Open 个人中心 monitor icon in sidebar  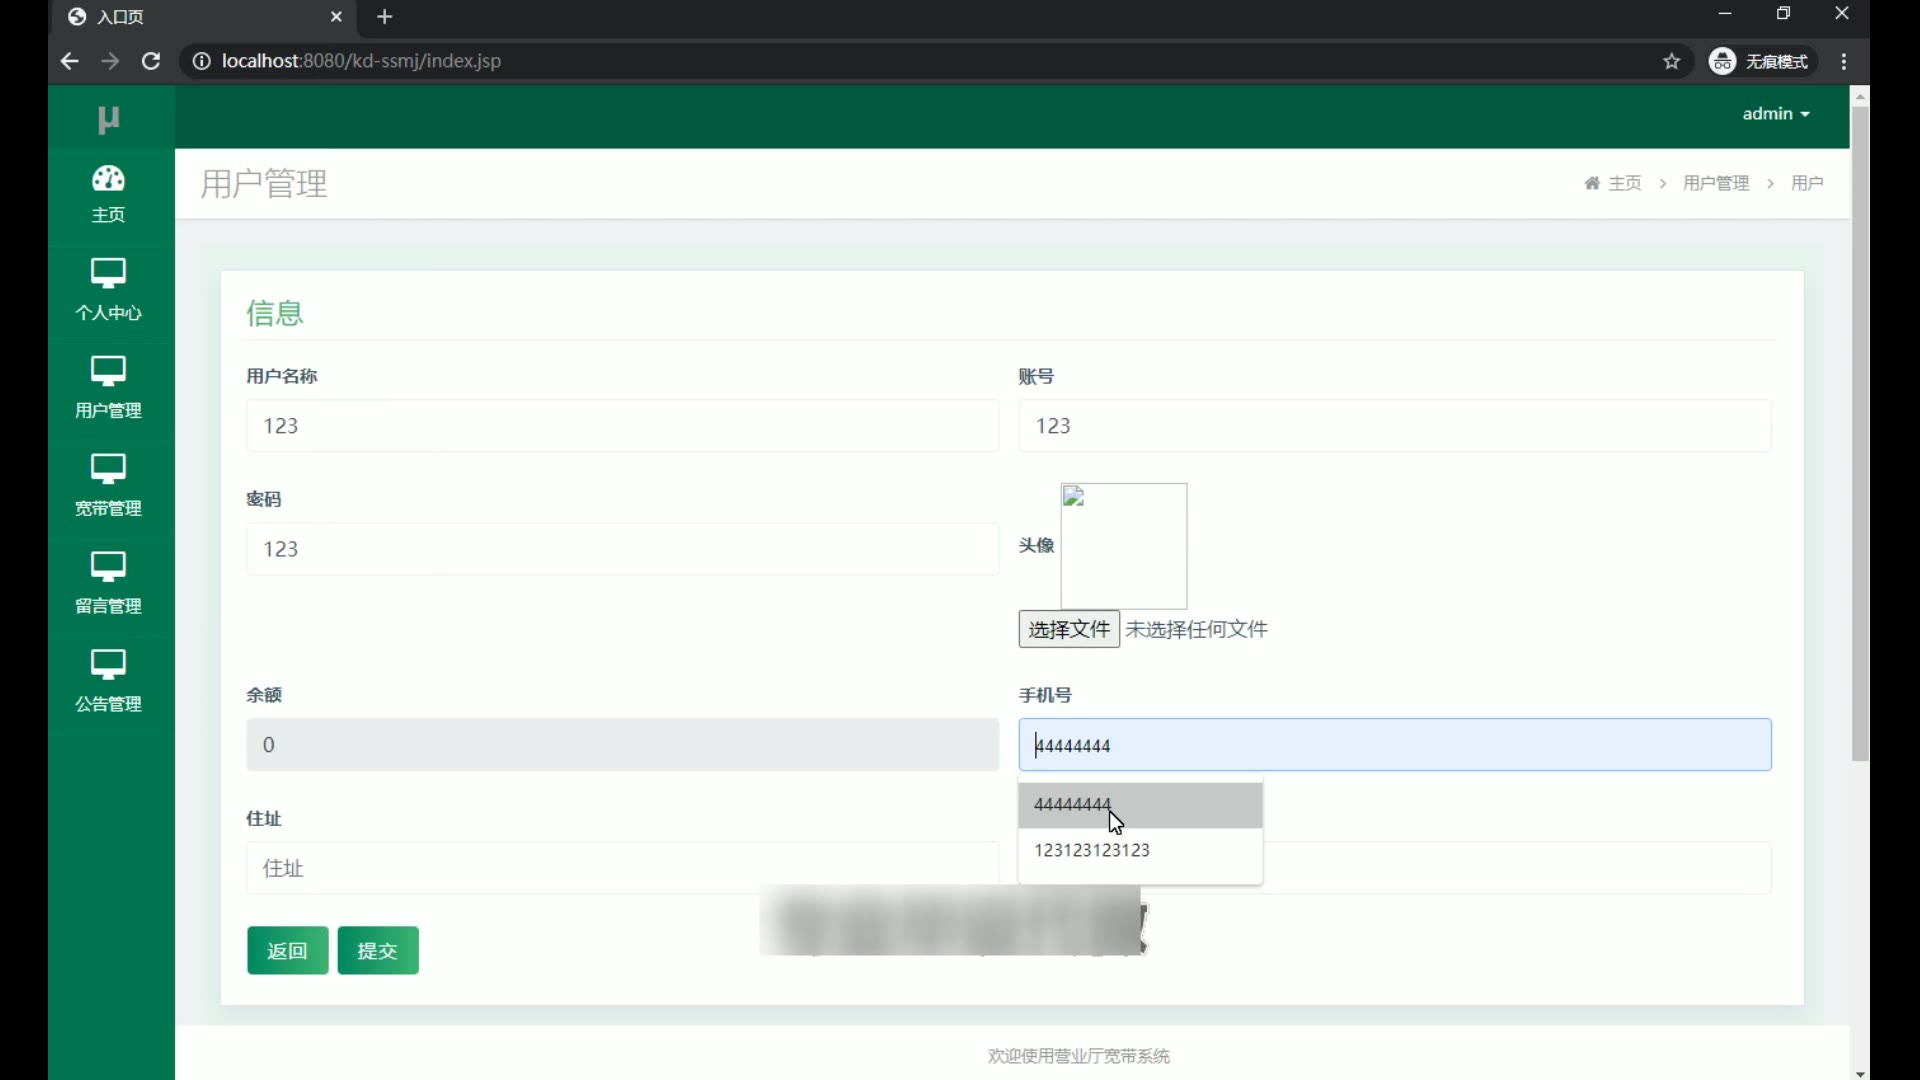pyautogui.click(x=108, y=273)
